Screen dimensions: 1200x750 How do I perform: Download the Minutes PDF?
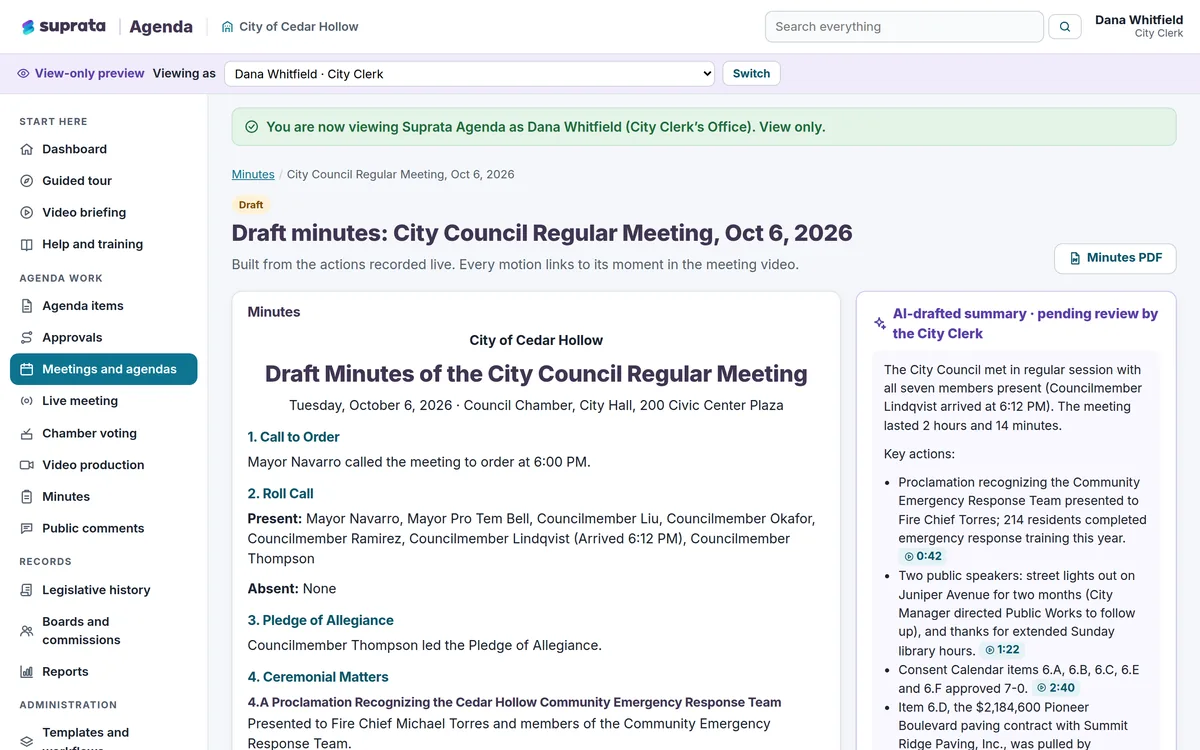click(x=1115, y=258)
